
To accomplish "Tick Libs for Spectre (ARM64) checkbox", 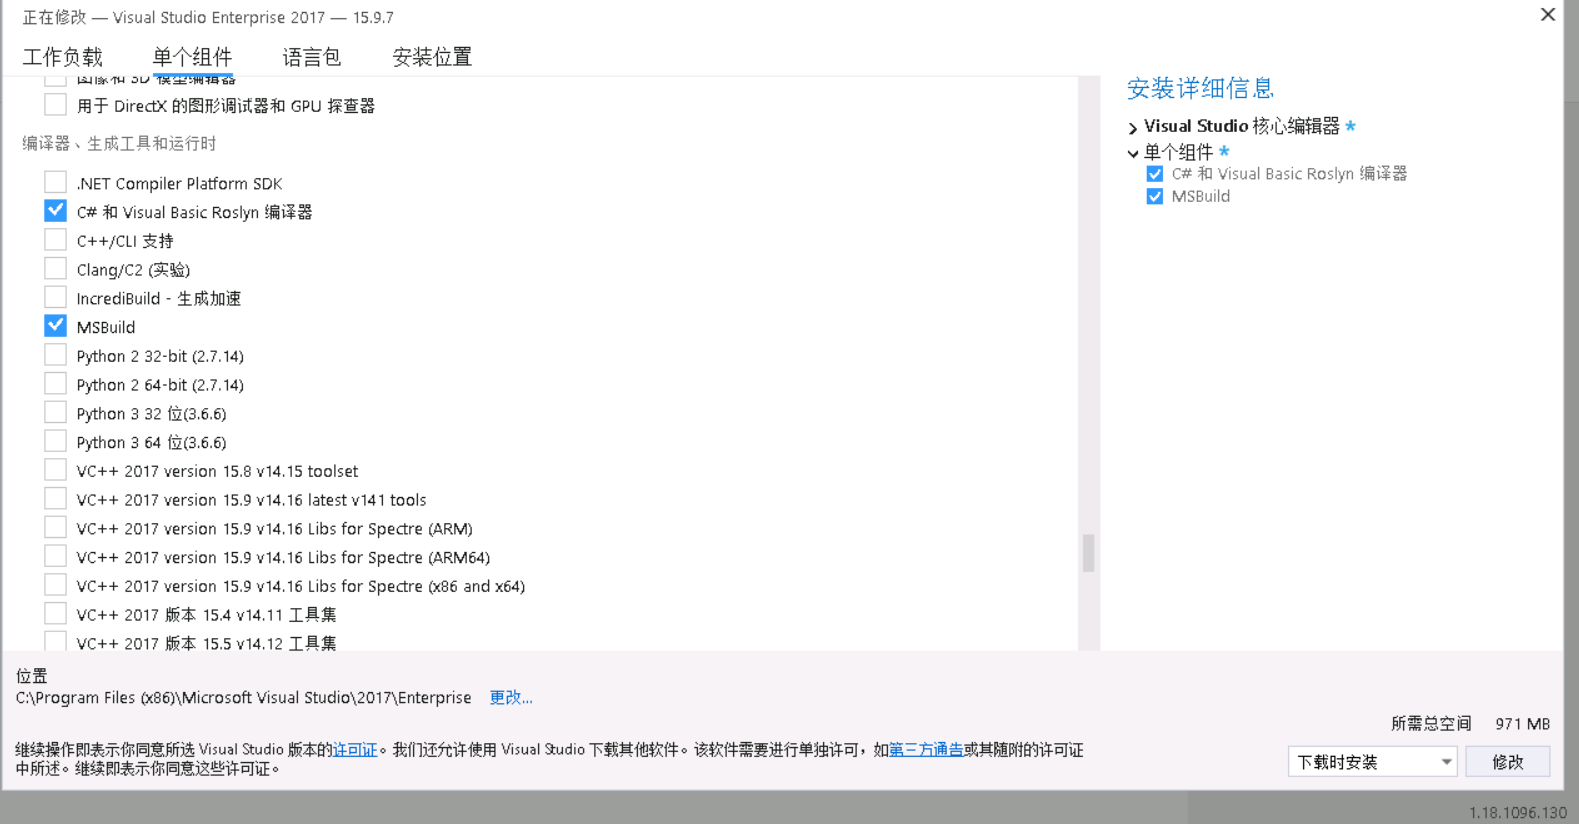I will click(x=56, y=556).
